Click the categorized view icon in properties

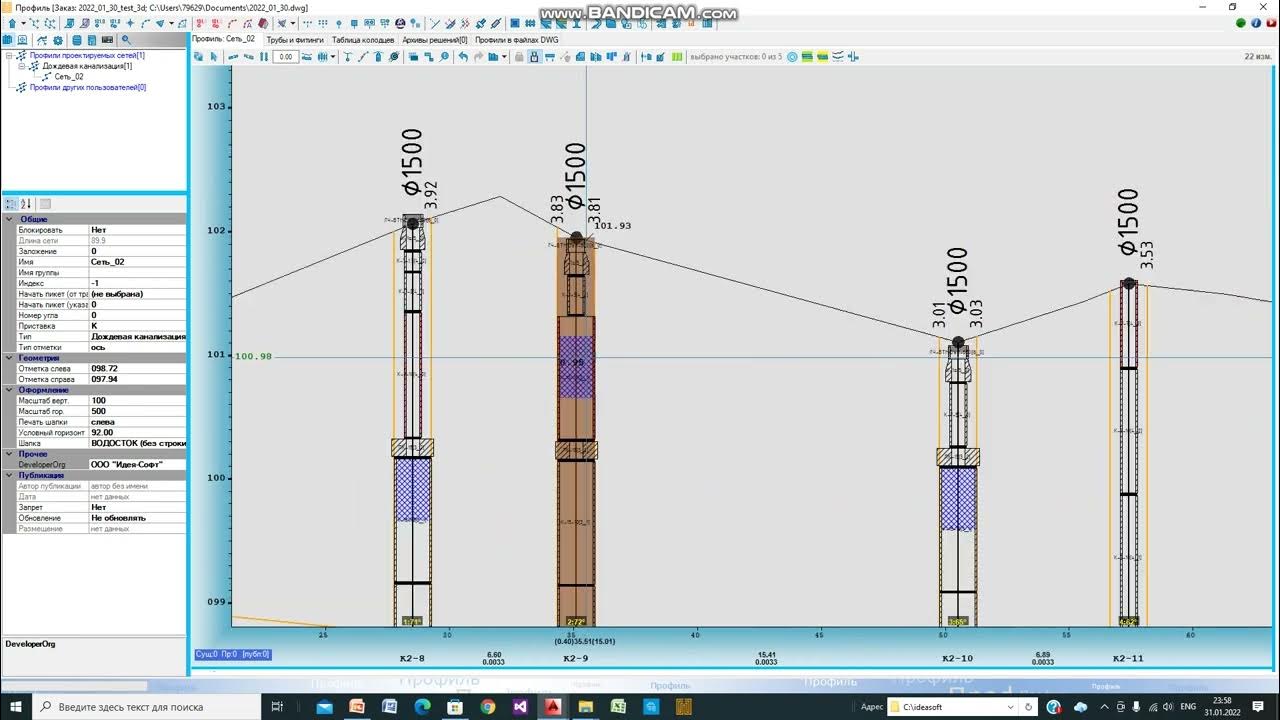[x=11, y=204]
